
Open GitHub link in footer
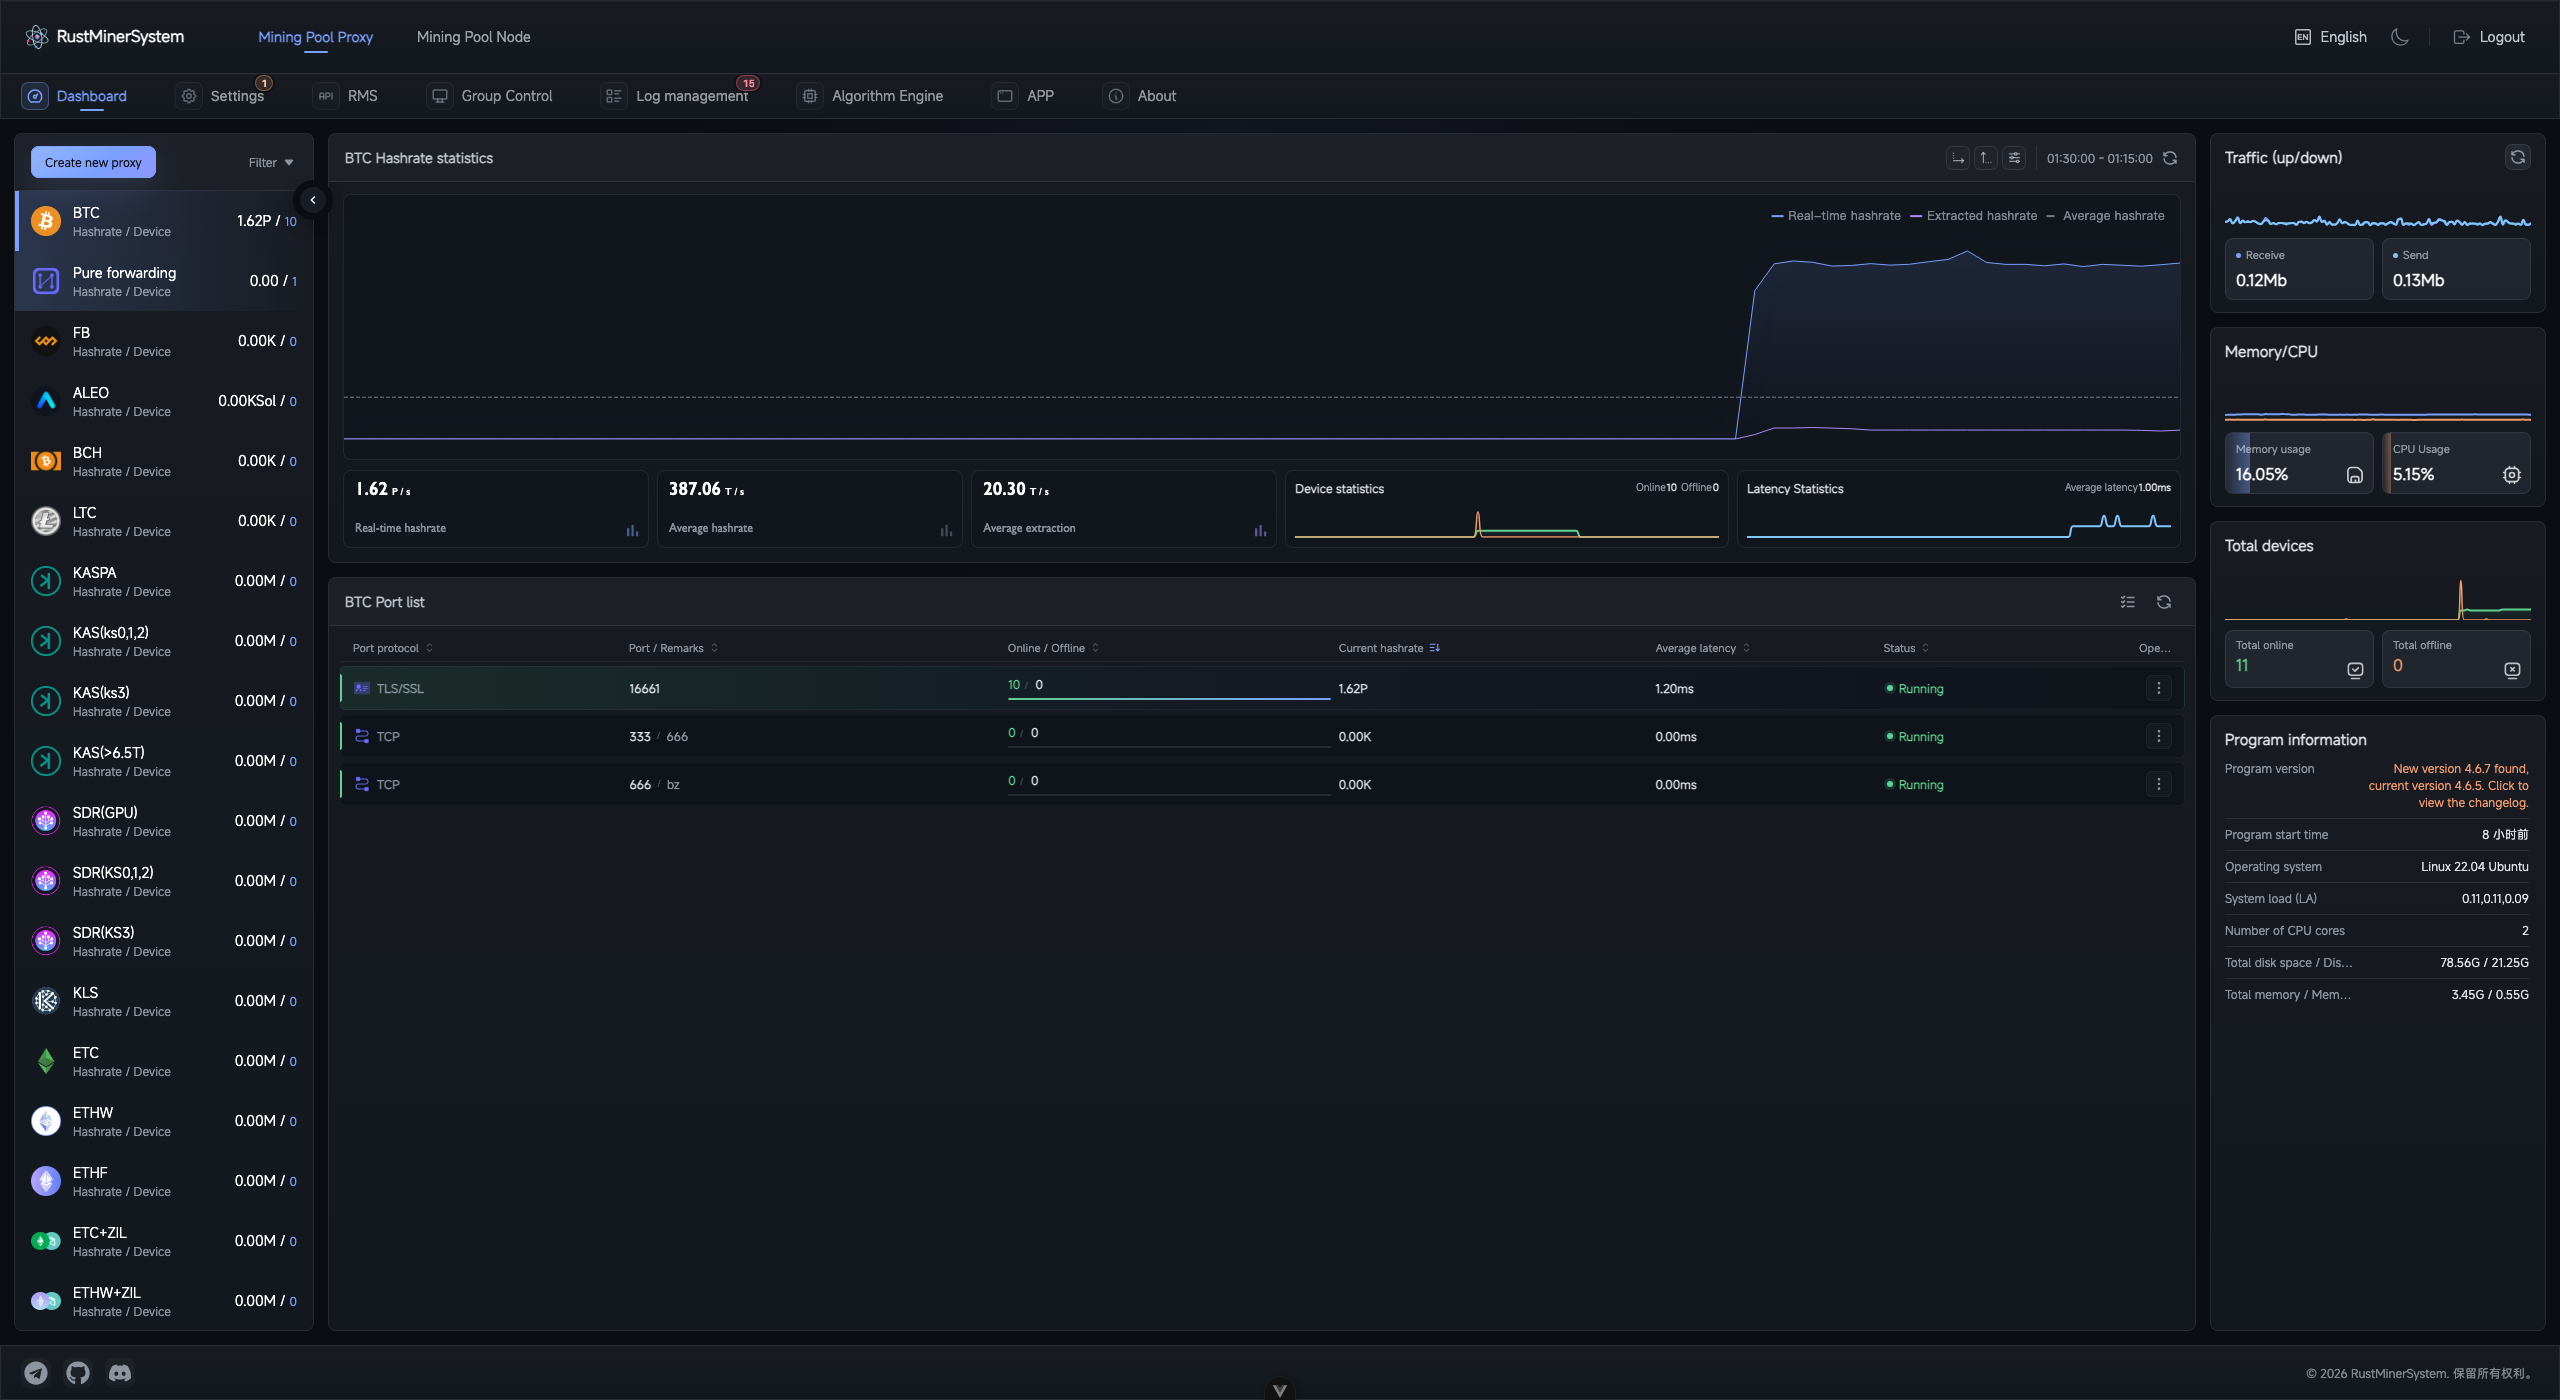pyautogui.click(x=78, y=1373)
